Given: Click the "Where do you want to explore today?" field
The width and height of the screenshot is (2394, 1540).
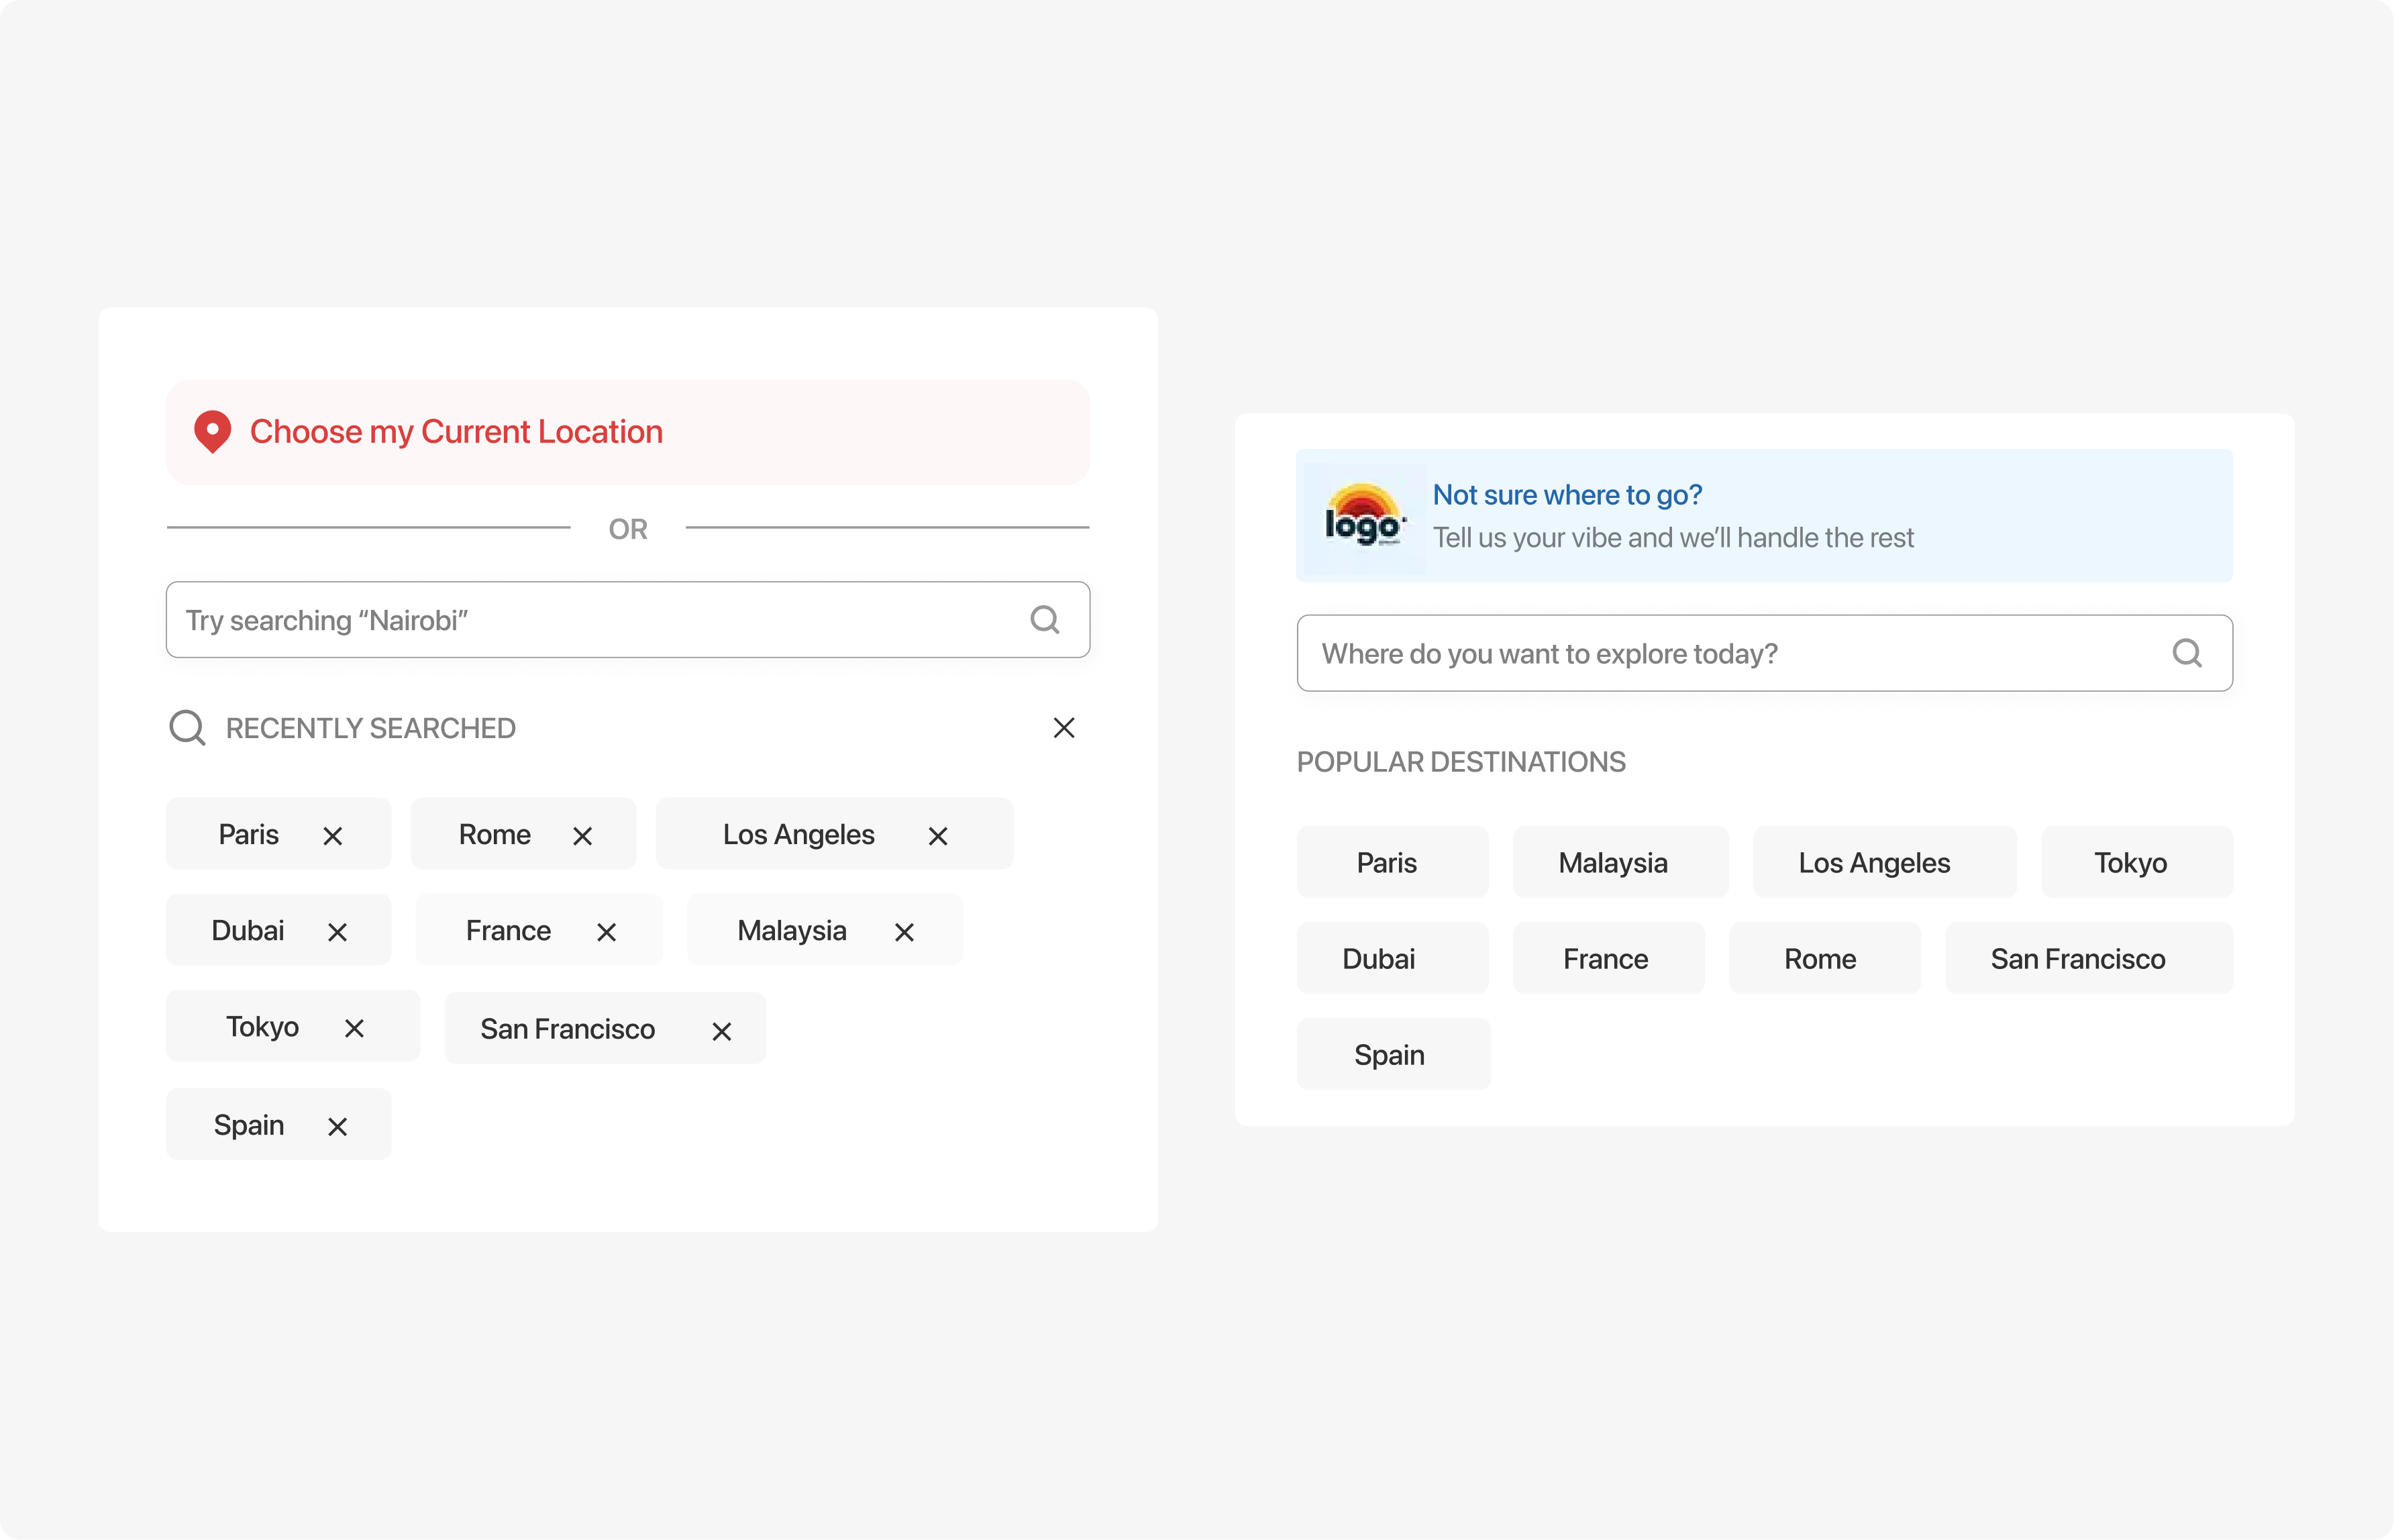Looking at the screenshot, I should click(x=1730, y=653).
